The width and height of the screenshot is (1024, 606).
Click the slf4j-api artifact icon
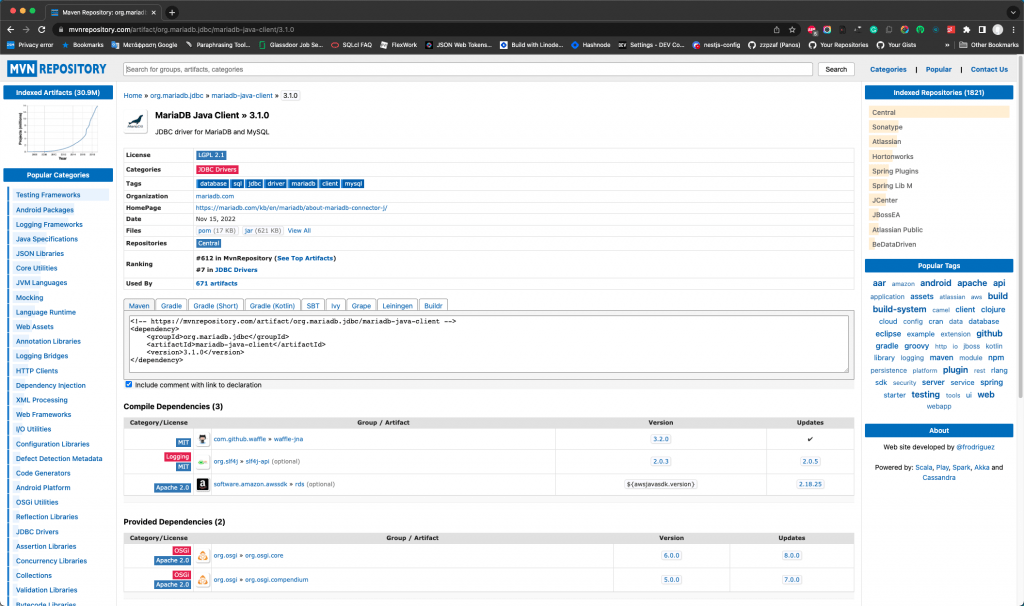[202, 462]
